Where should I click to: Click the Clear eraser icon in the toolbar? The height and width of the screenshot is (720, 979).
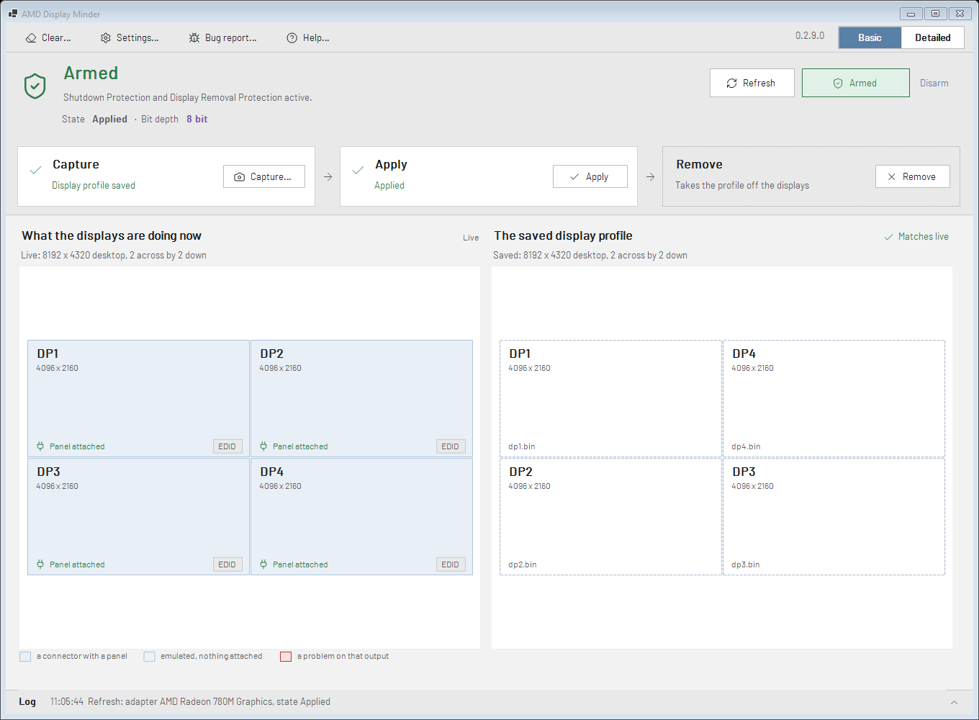(x=31, y=38)
